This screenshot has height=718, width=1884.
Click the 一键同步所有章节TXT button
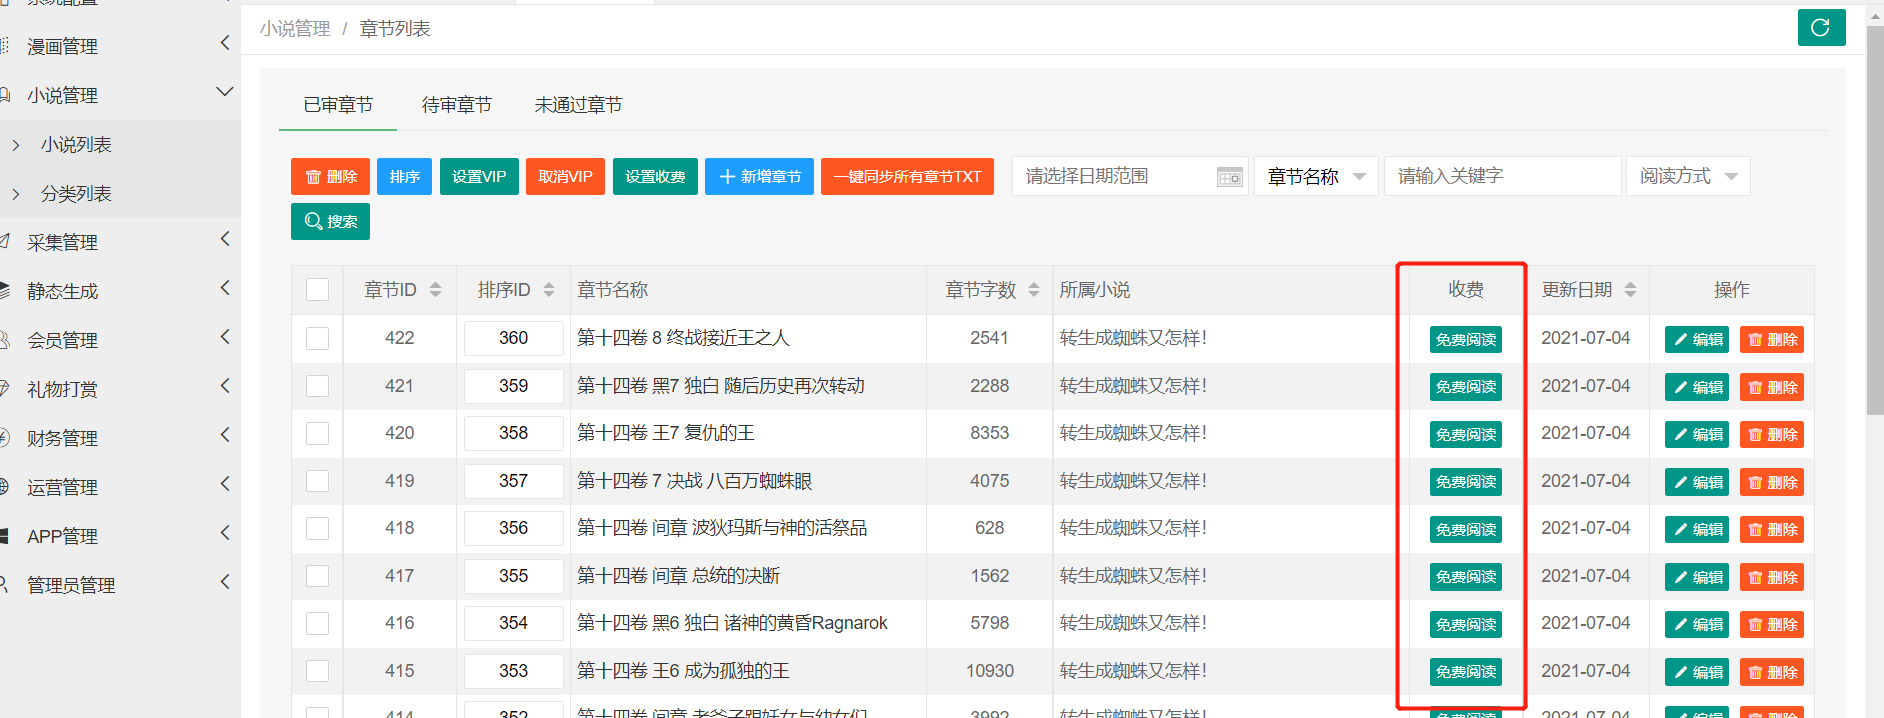pyautogui.click(x=907, y=177)
